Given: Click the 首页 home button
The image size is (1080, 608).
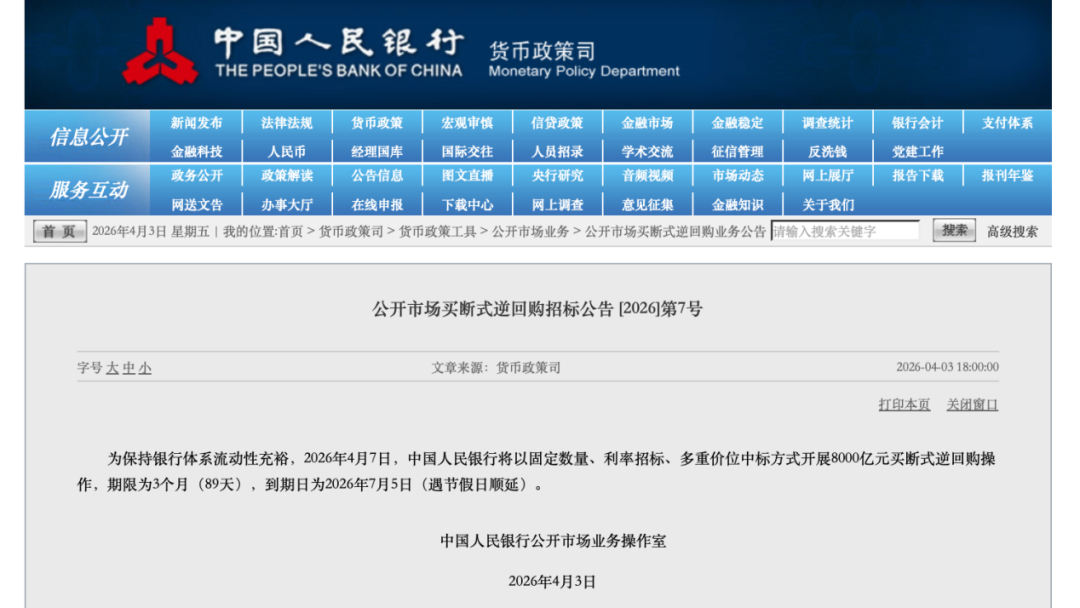Looking at the screenshot, I should 60,231.
